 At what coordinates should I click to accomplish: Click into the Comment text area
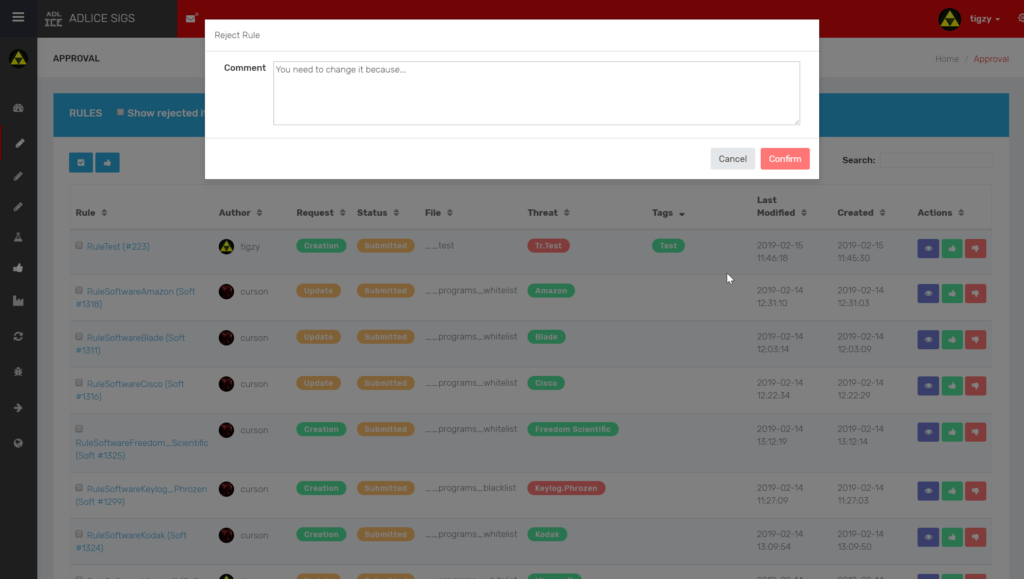pyautogui.click(x=536, y=93)
